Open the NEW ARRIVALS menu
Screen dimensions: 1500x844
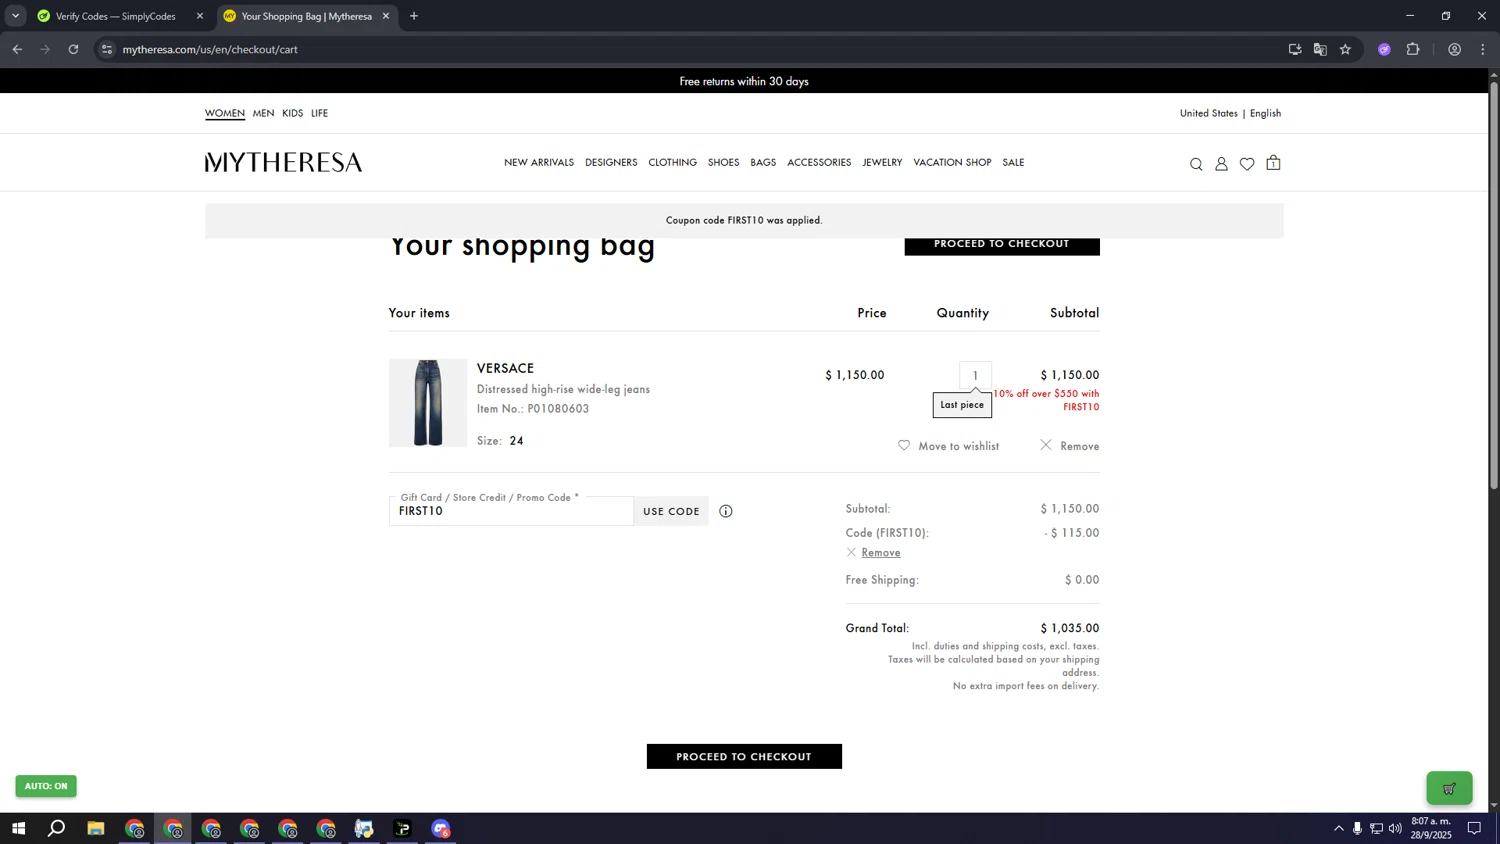click(x=539, y=162)
